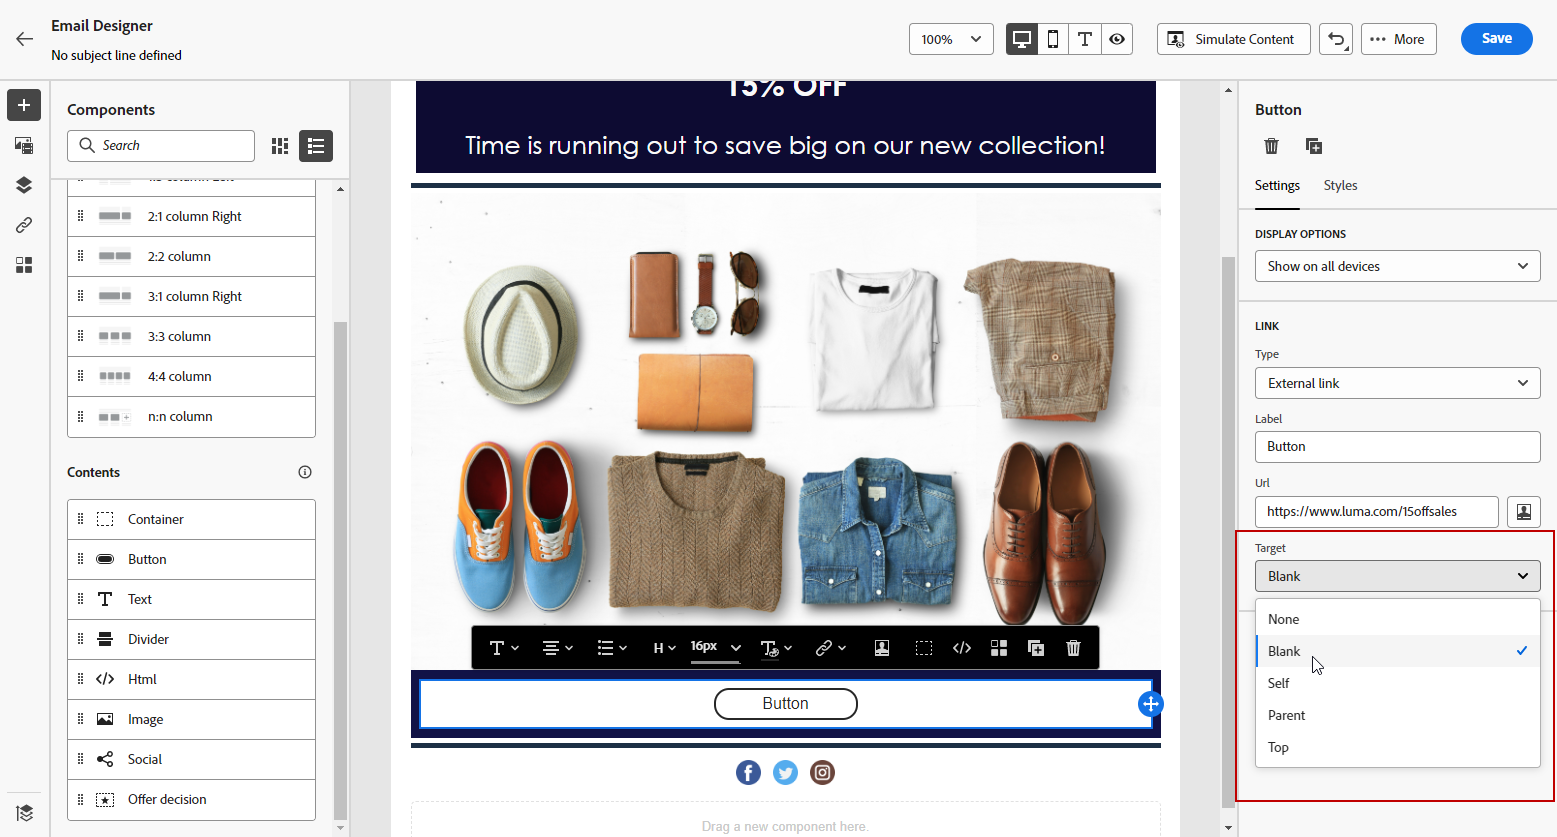Open the 100% zoom dropdown

951,39
